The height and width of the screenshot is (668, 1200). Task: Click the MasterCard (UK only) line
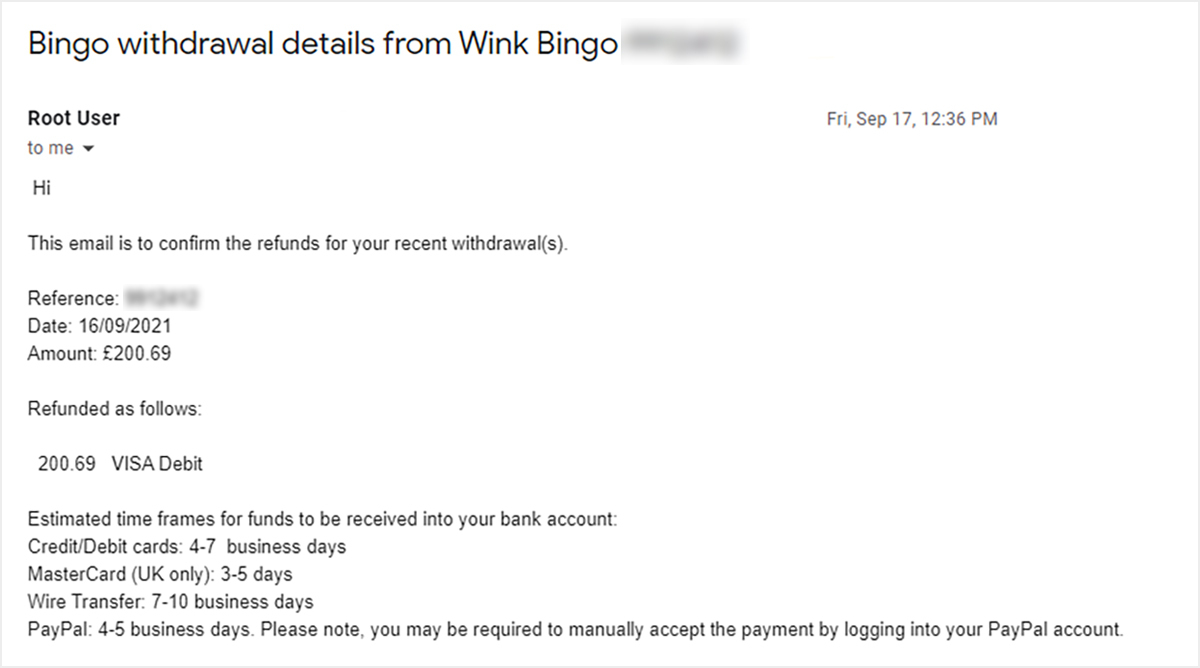coord(160,575)
